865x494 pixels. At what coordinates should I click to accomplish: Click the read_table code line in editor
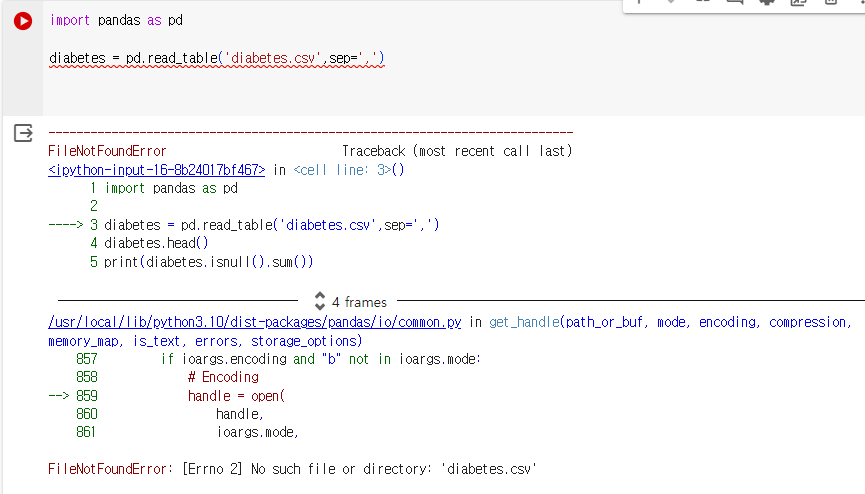click(217, 58)
